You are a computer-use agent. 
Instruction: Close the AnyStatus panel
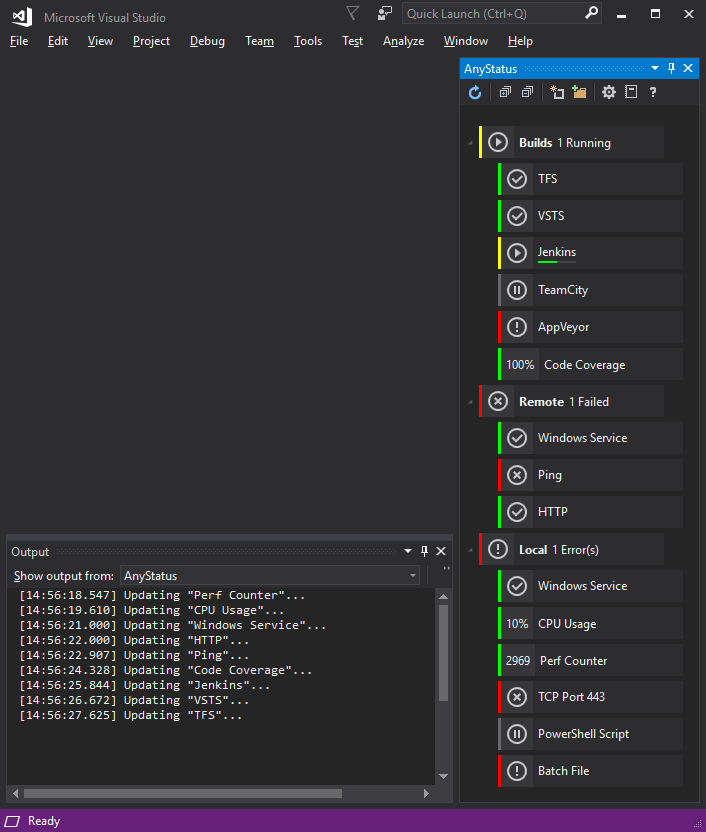pyautogui.click(x=688, y=68)
